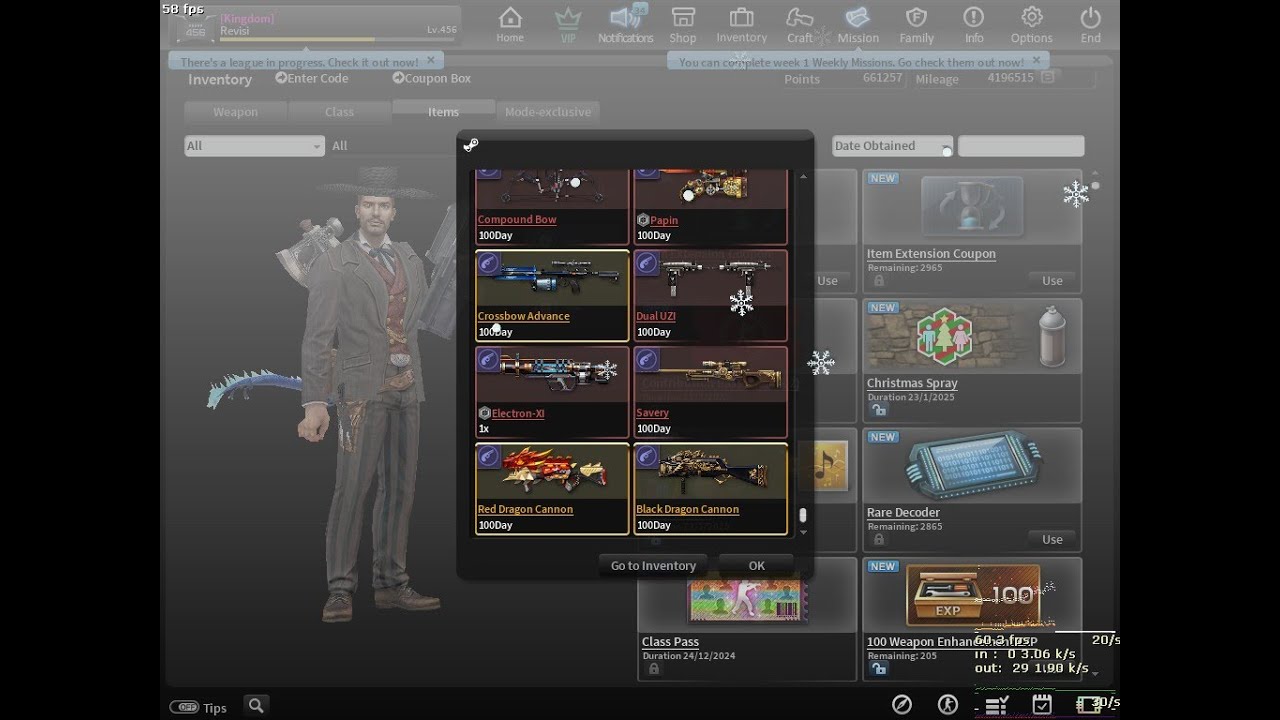Click the Go to Inventory button
1280x720 pixels.
653,565
